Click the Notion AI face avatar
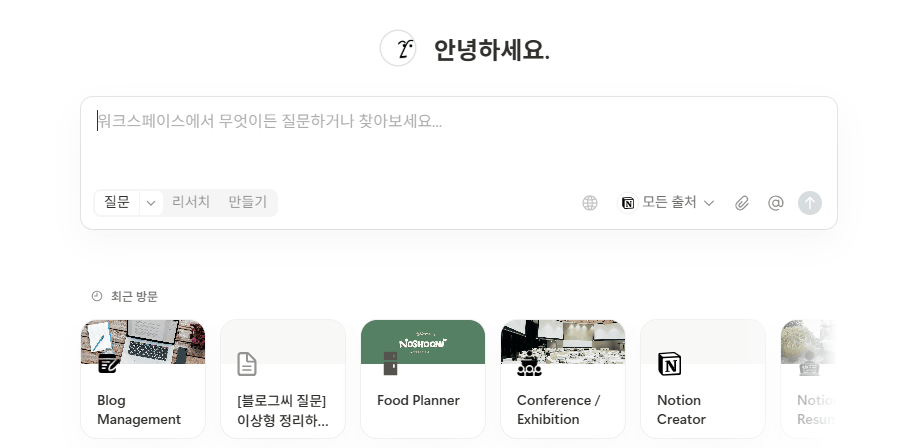The width and height of the screenshot is (904, 448). [398, 48]
